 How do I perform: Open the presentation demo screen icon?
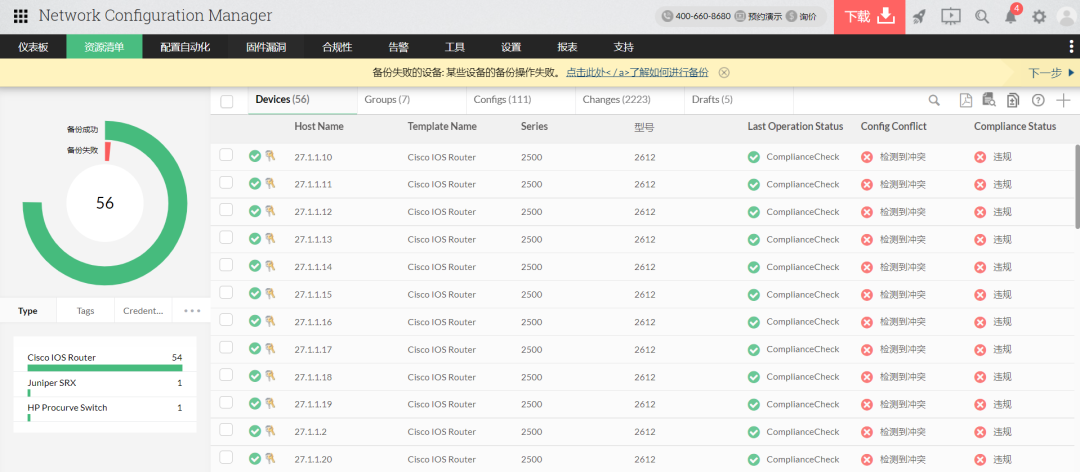[951, 16]
